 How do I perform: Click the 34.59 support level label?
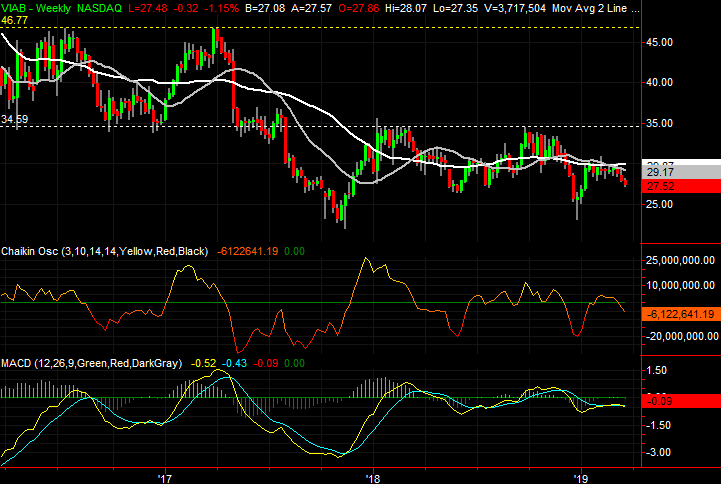[x=14, y=119]
